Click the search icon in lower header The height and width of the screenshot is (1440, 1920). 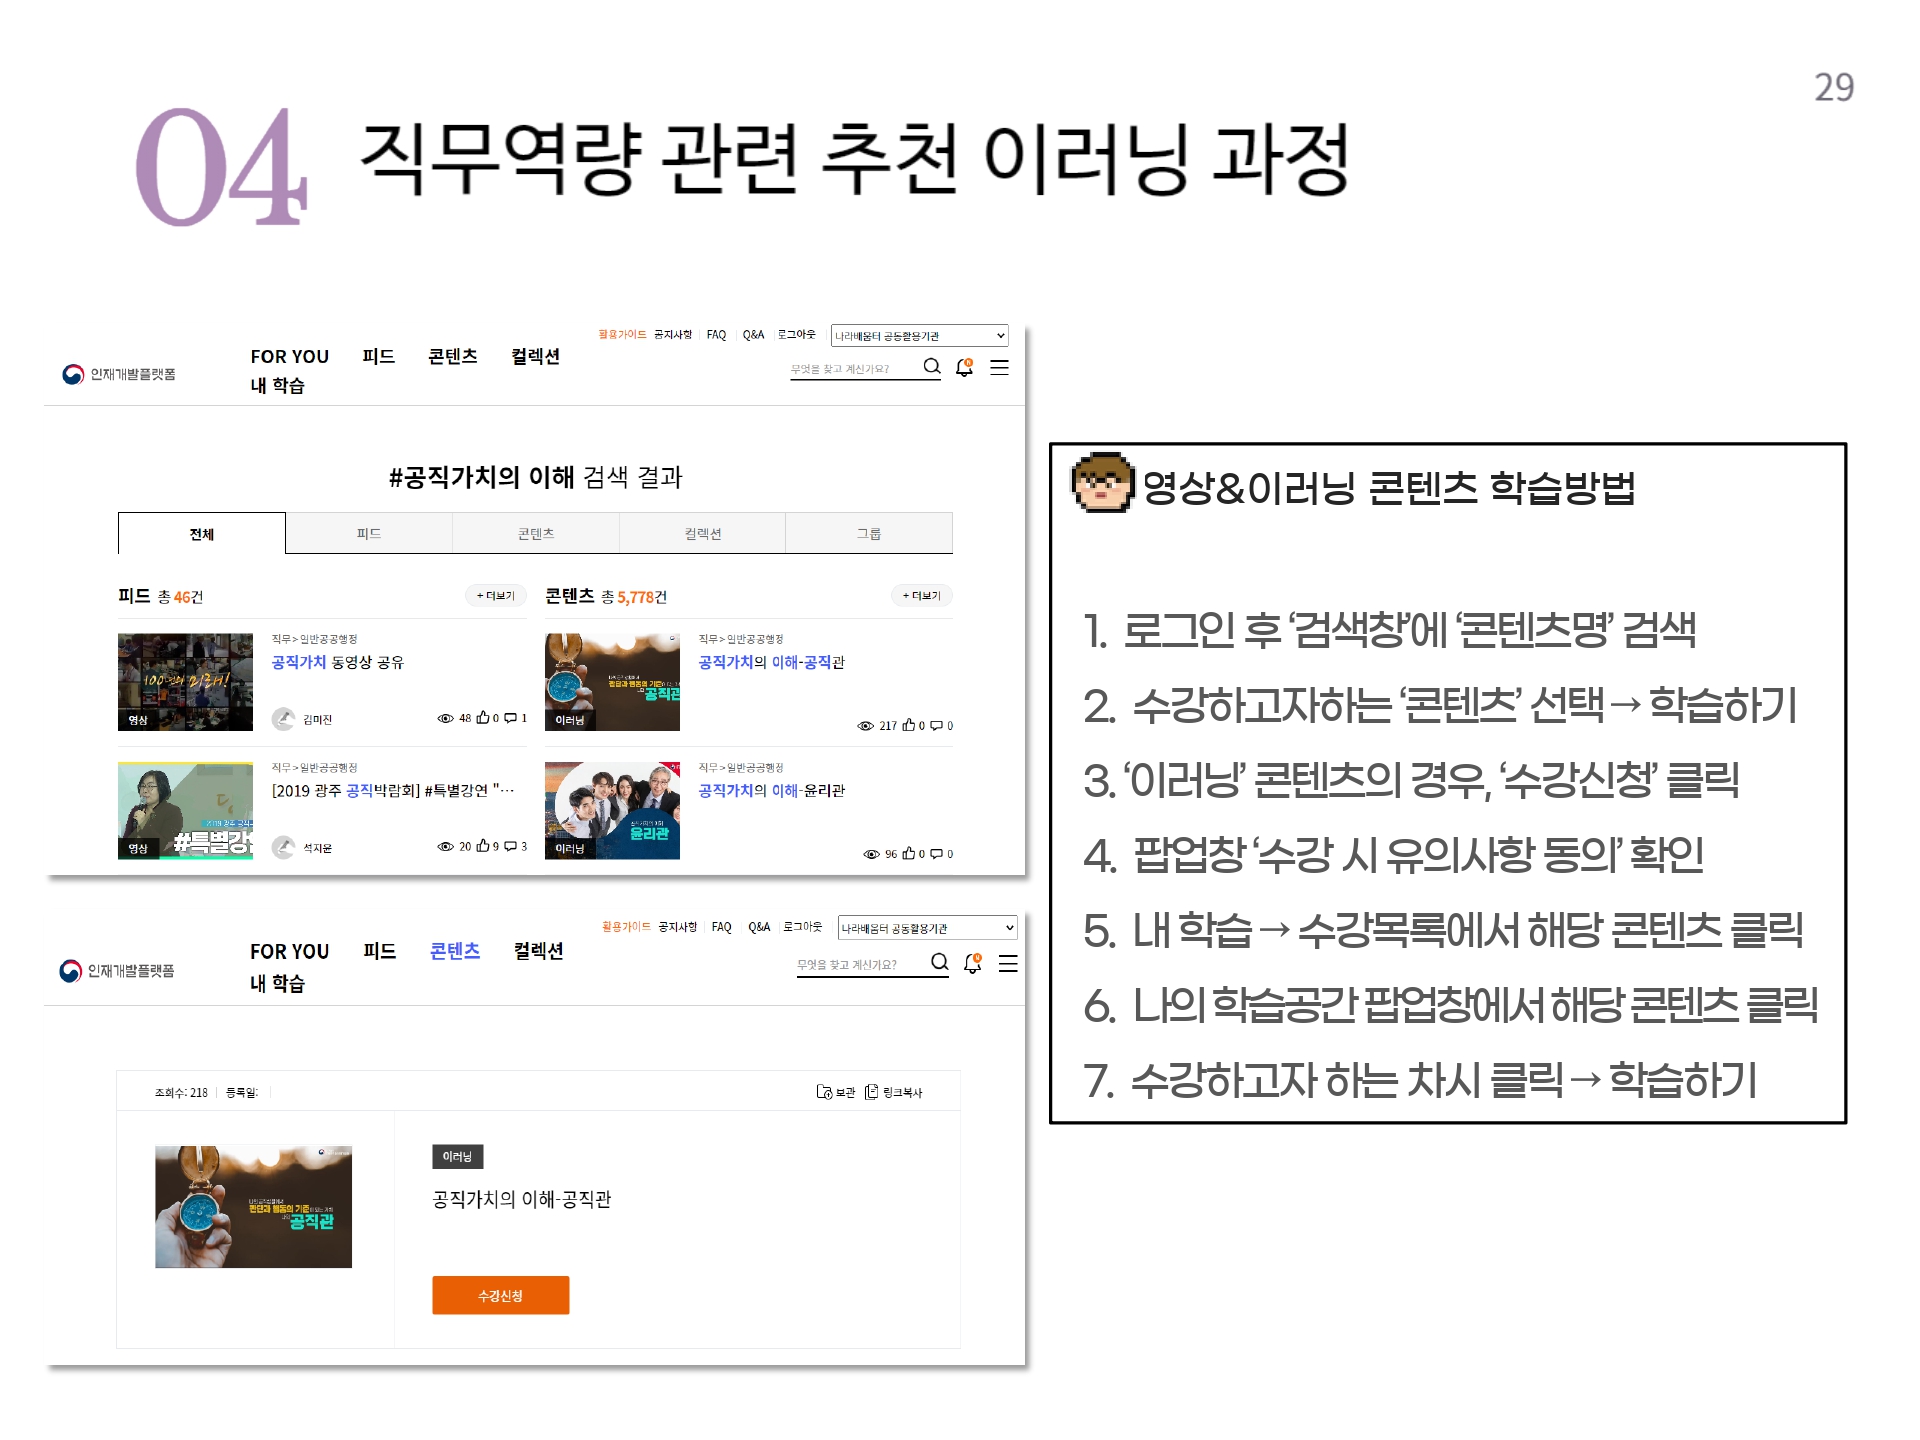[939, 962]
